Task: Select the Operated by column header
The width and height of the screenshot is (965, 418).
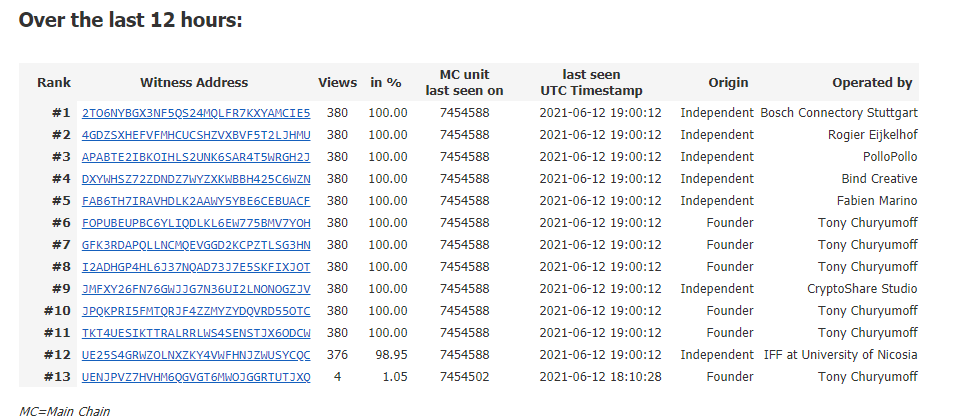Action: [x=872, y=82]
